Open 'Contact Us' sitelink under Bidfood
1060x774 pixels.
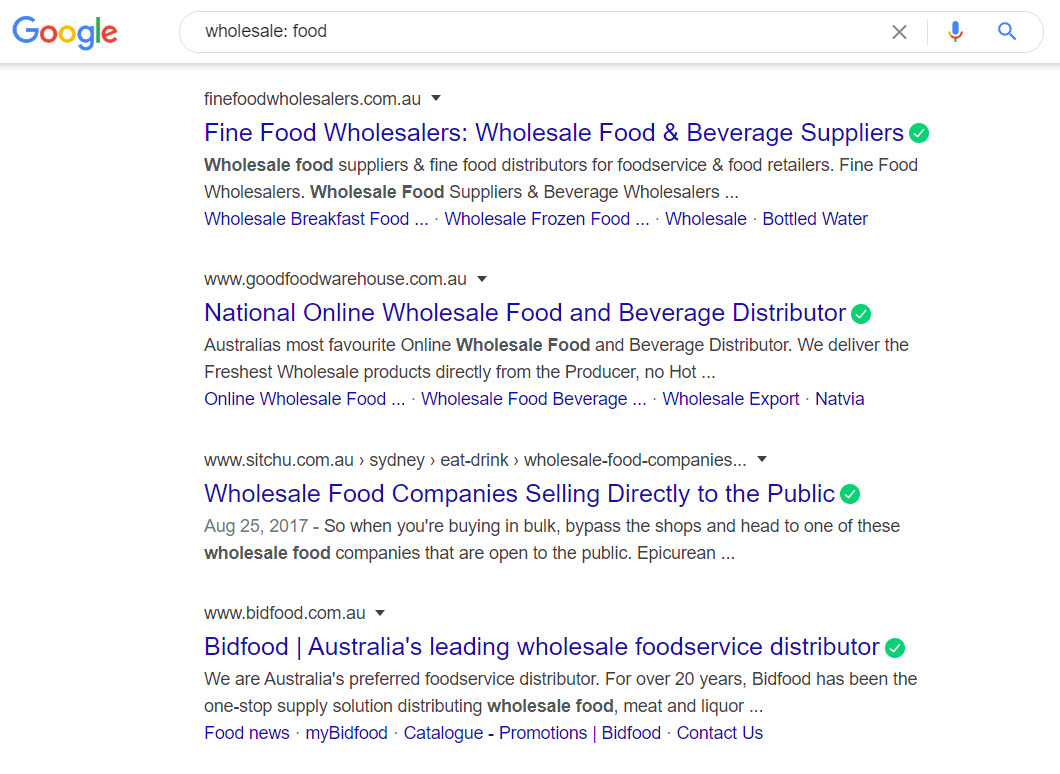(x=719, y=733)
